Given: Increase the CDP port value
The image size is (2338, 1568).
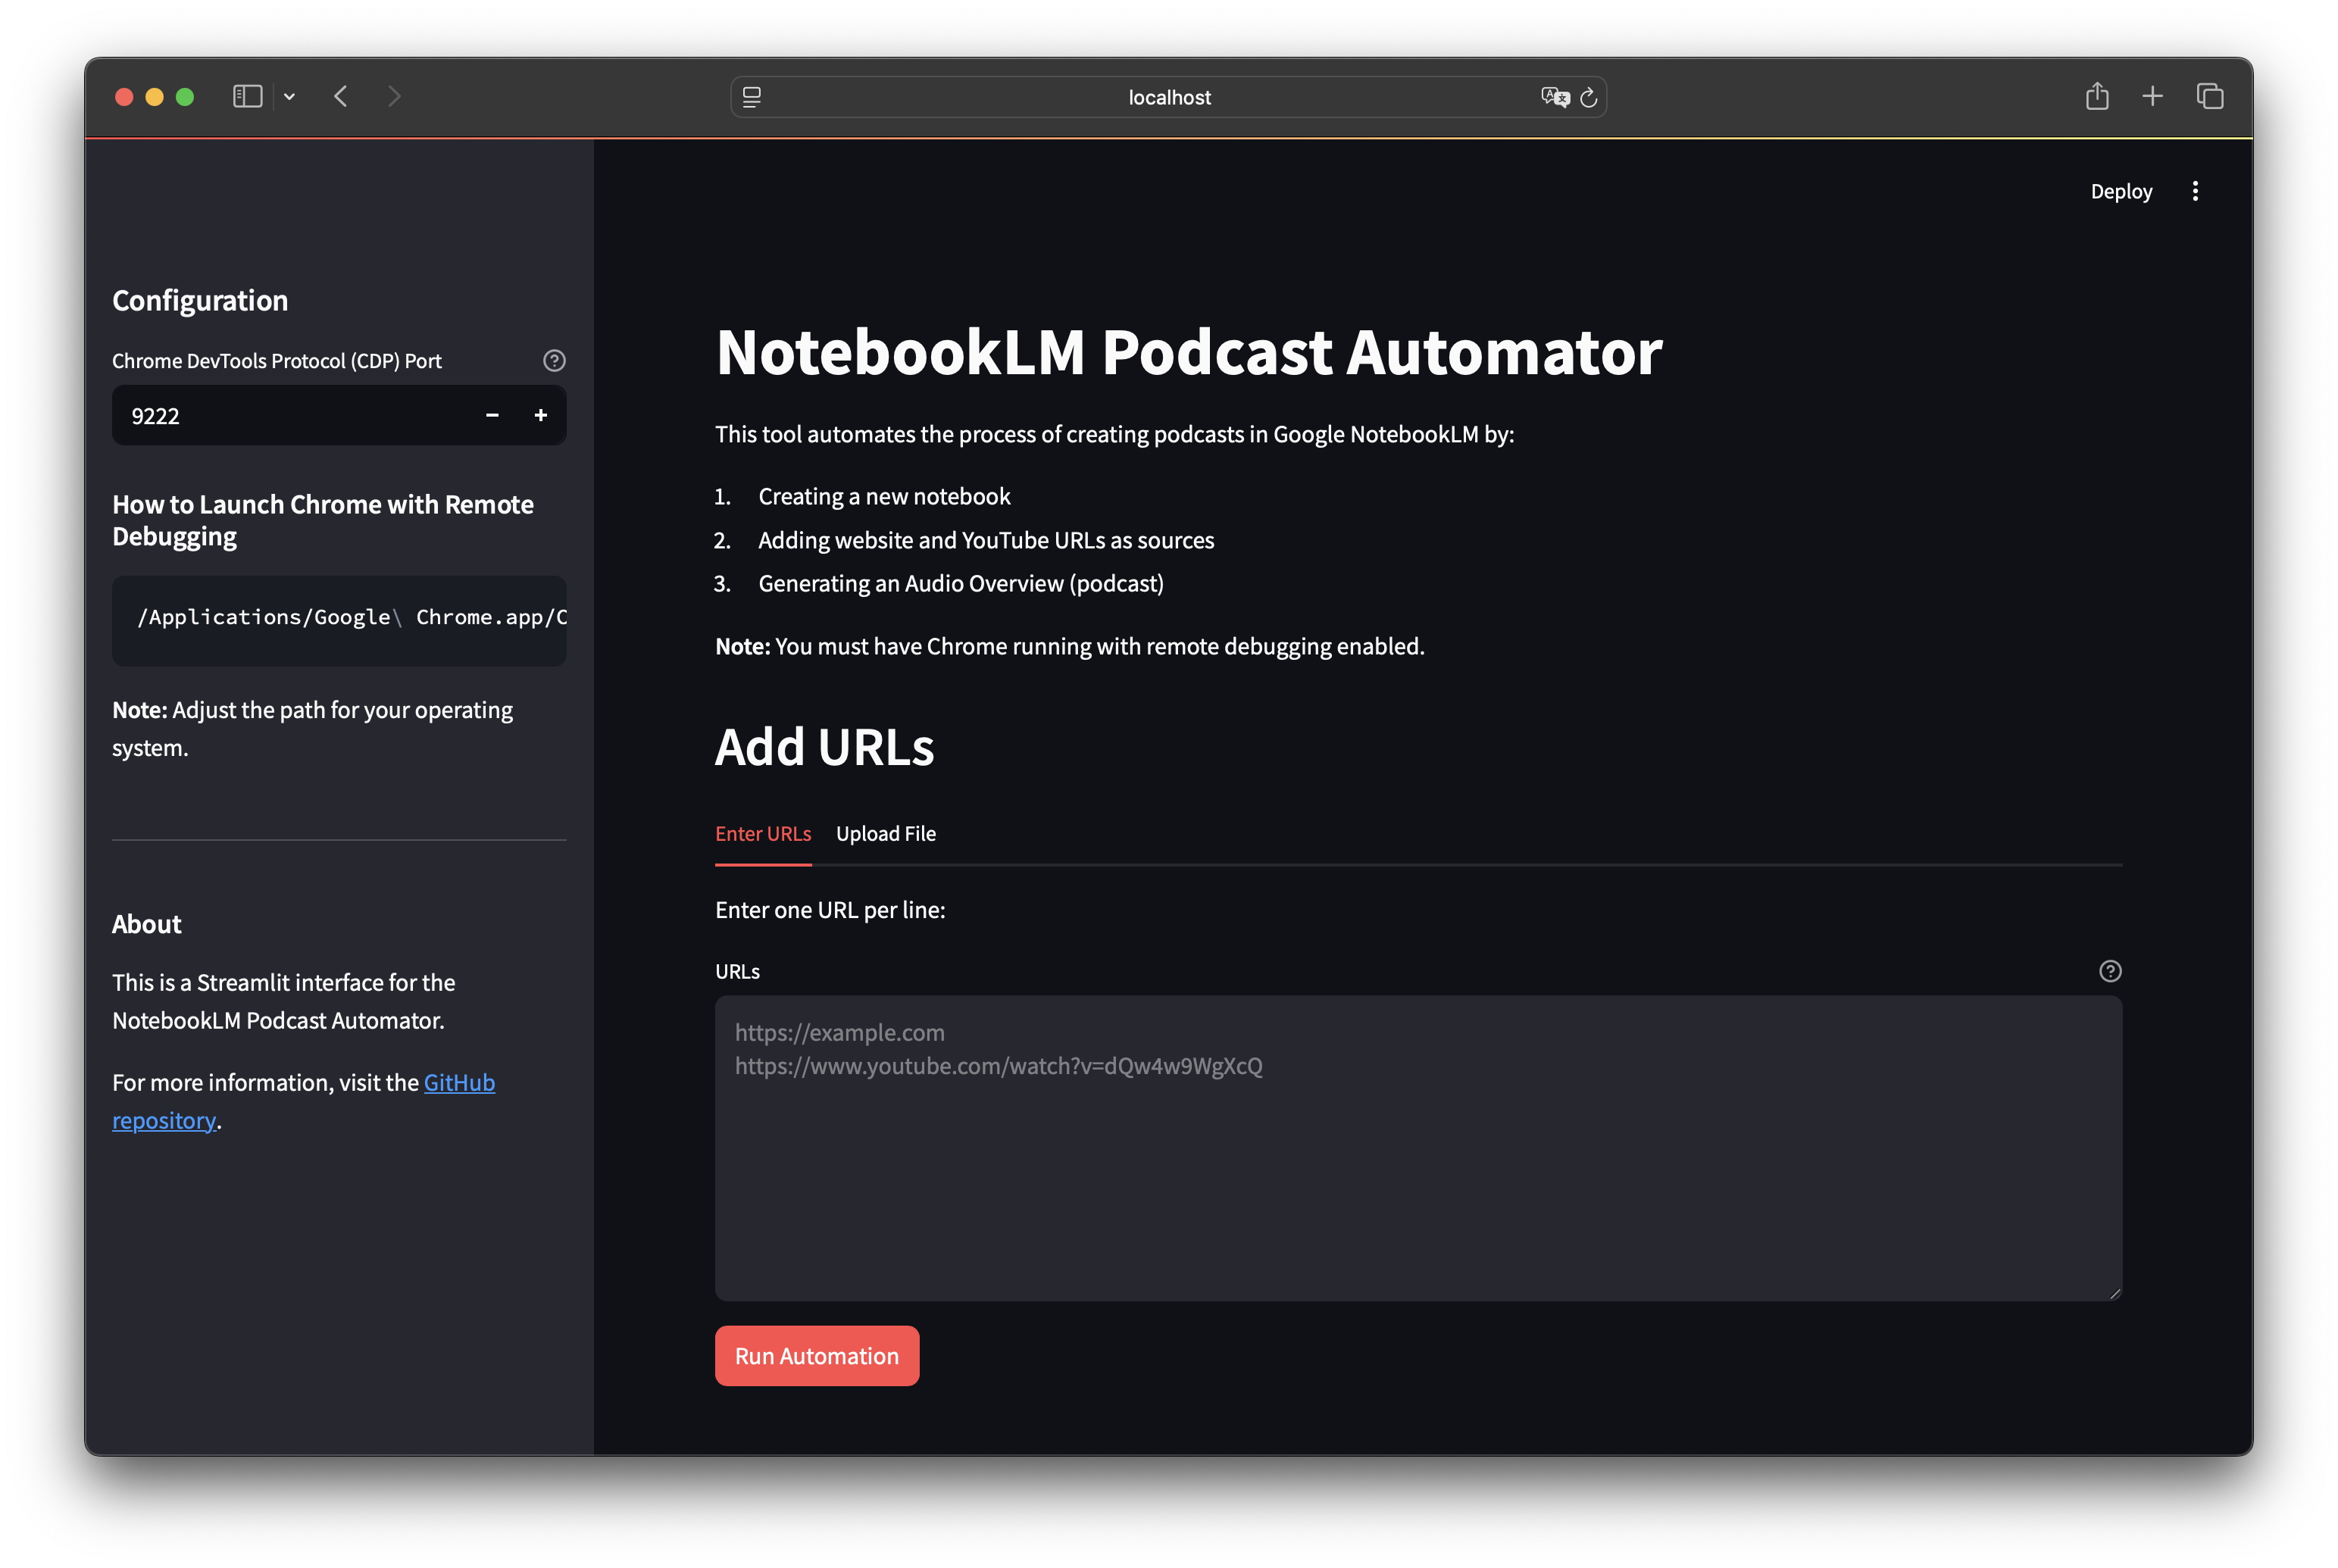Looking at the screenshot, I should pos(541,415).
